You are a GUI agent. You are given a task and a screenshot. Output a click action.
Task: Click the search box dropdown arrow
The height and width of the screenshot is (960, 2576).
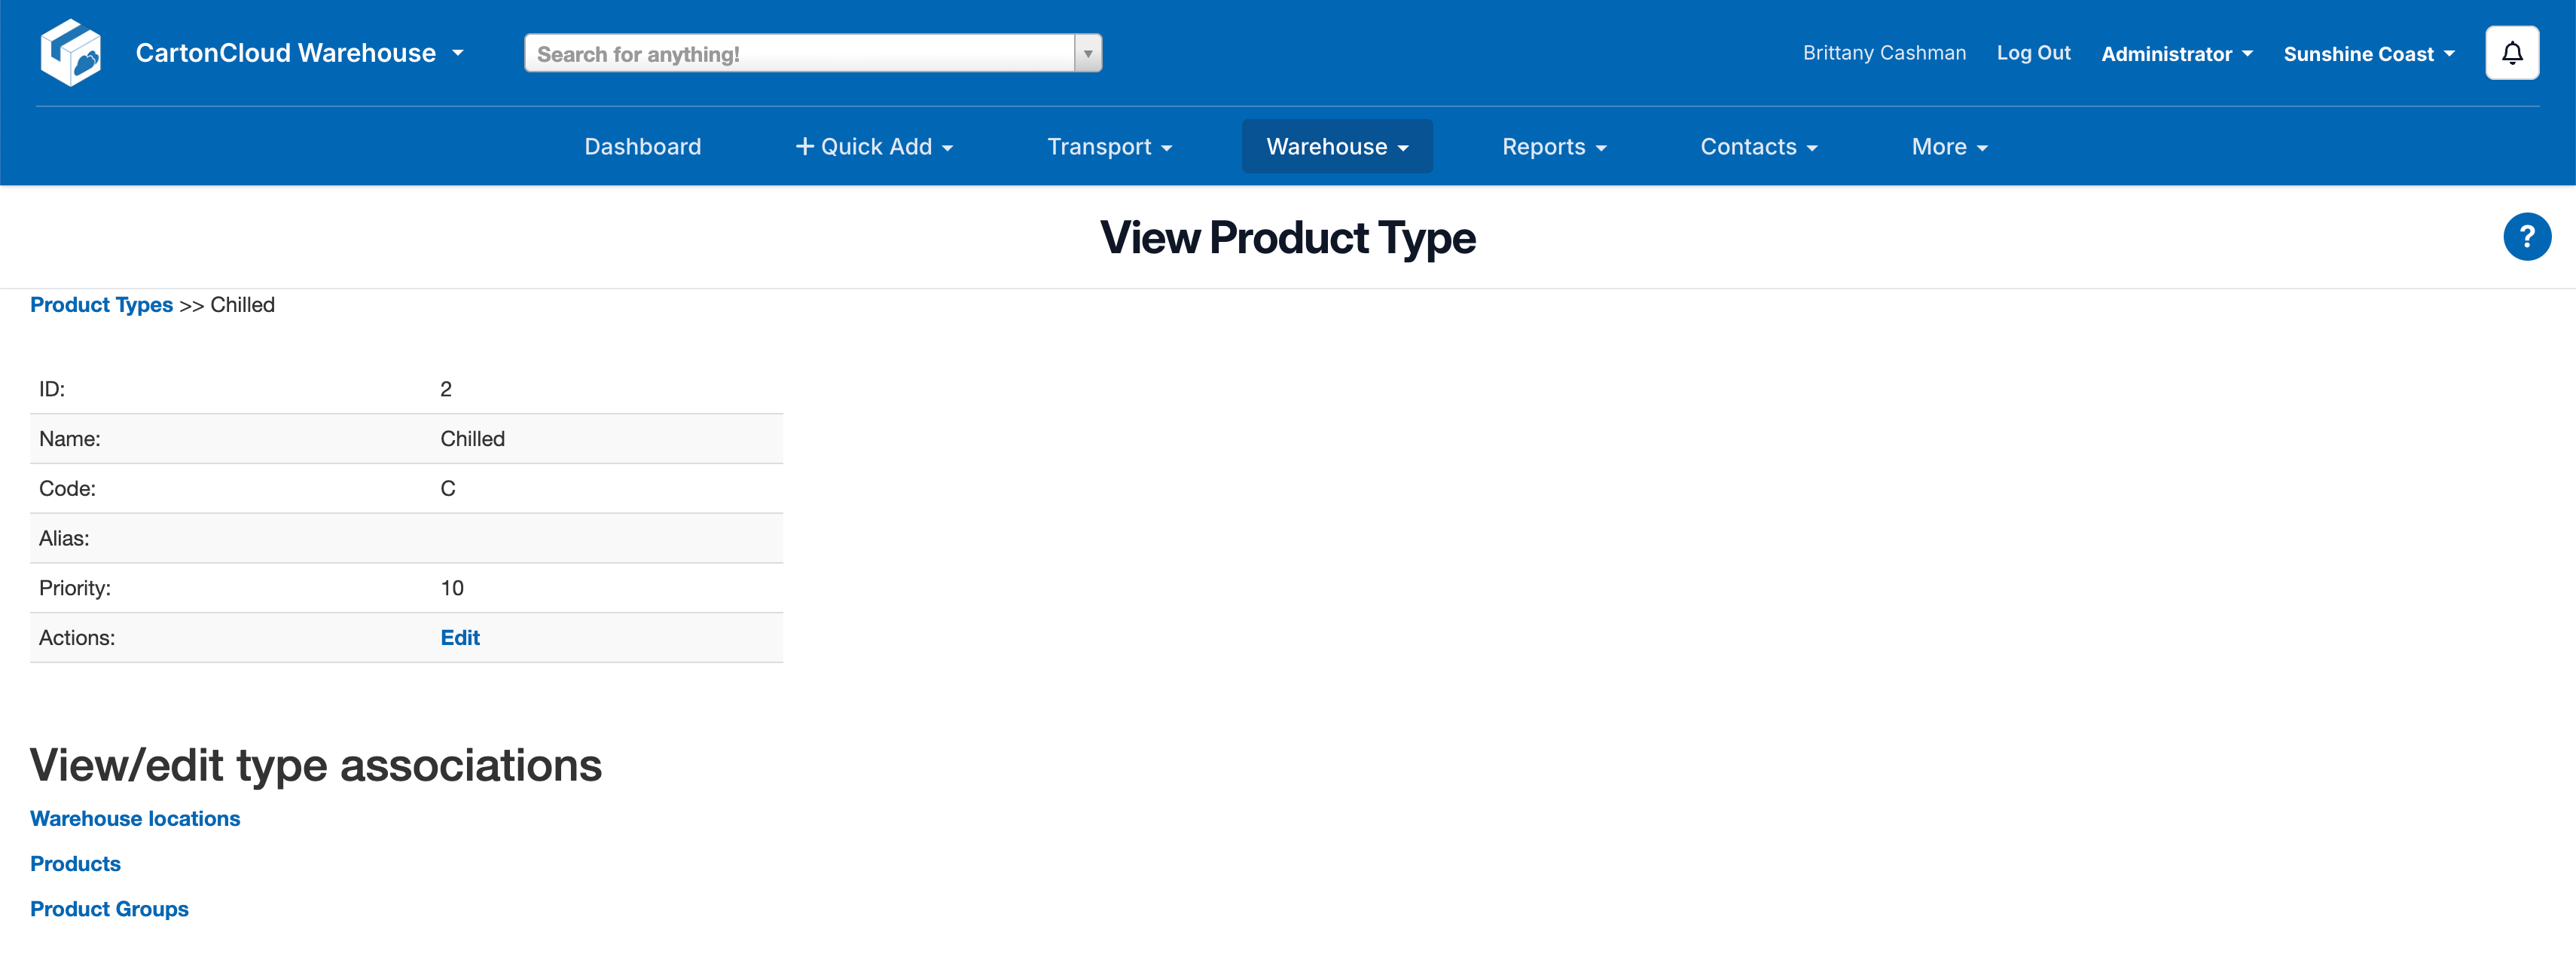click(x=1087, y=54)
